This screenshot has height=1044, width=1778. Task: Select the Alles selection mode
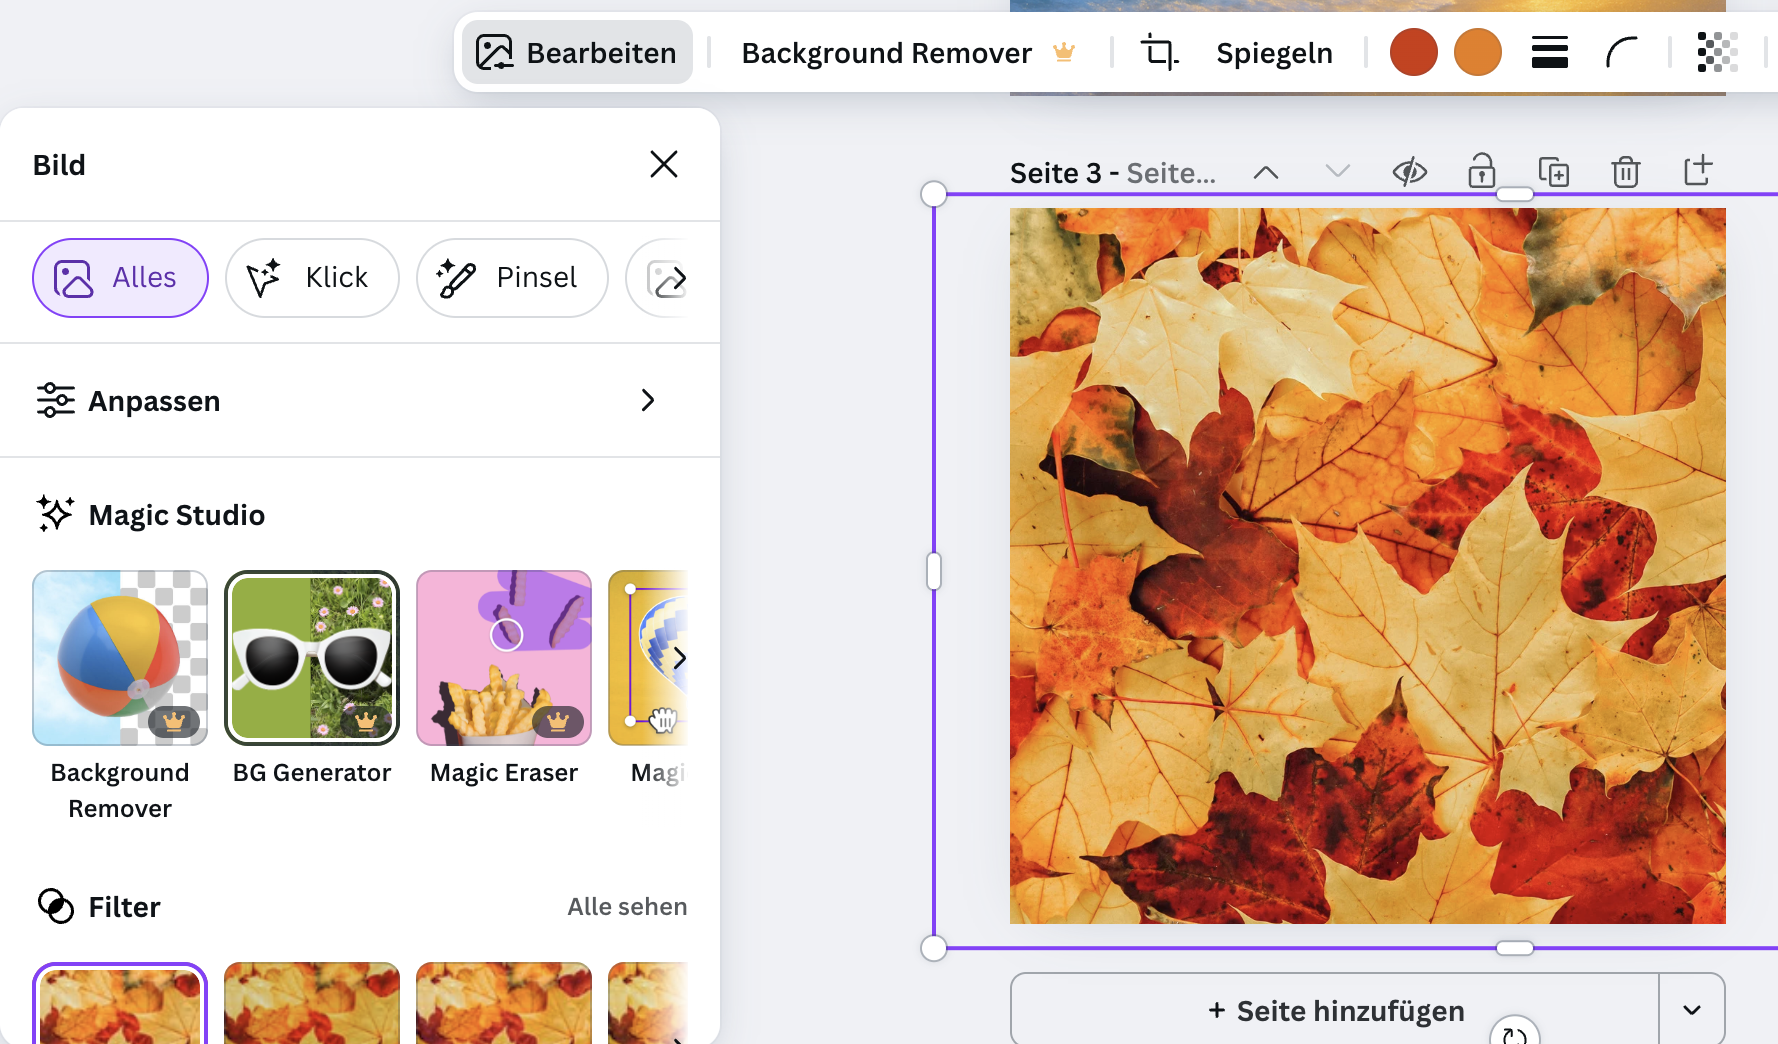point(120,278)
